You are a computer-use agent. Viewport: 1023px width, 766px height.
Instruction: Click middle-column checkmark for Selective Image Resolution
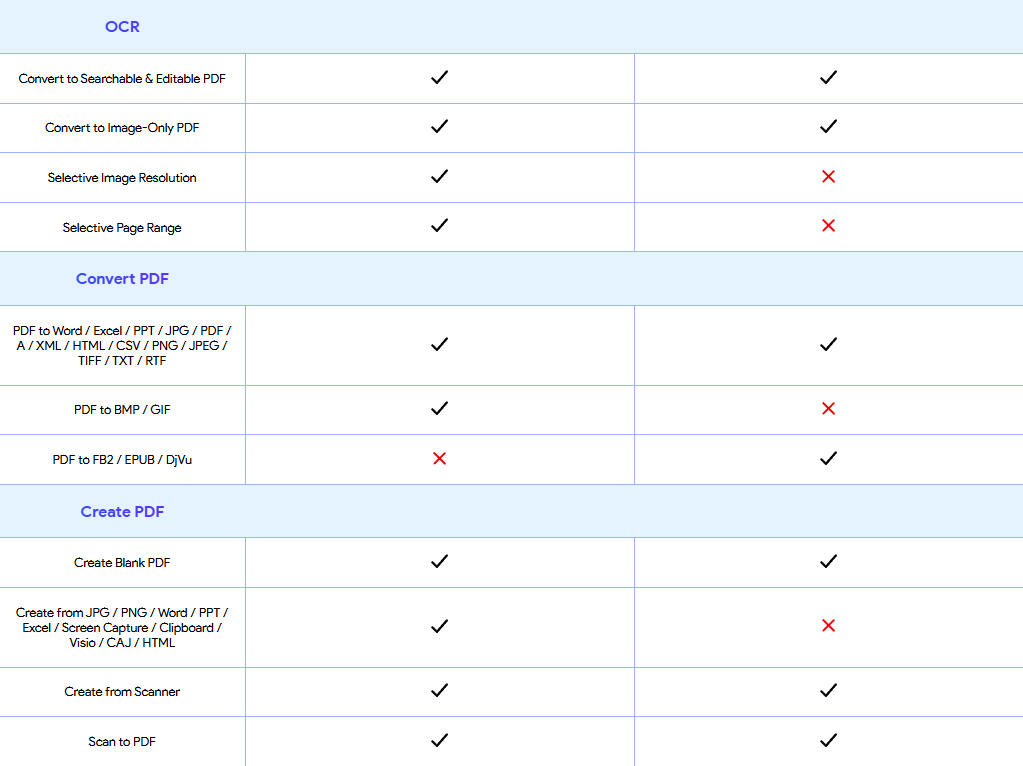click(440, 176)
